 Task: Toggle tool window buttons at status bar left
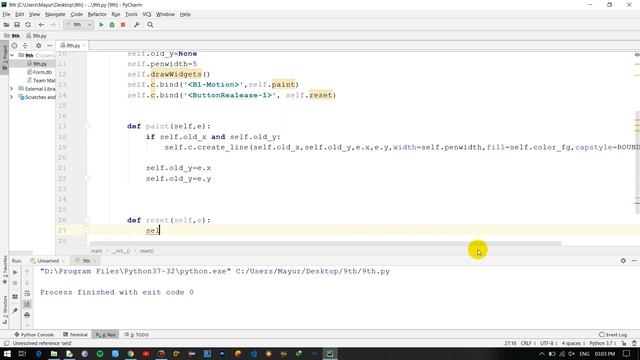6,343
